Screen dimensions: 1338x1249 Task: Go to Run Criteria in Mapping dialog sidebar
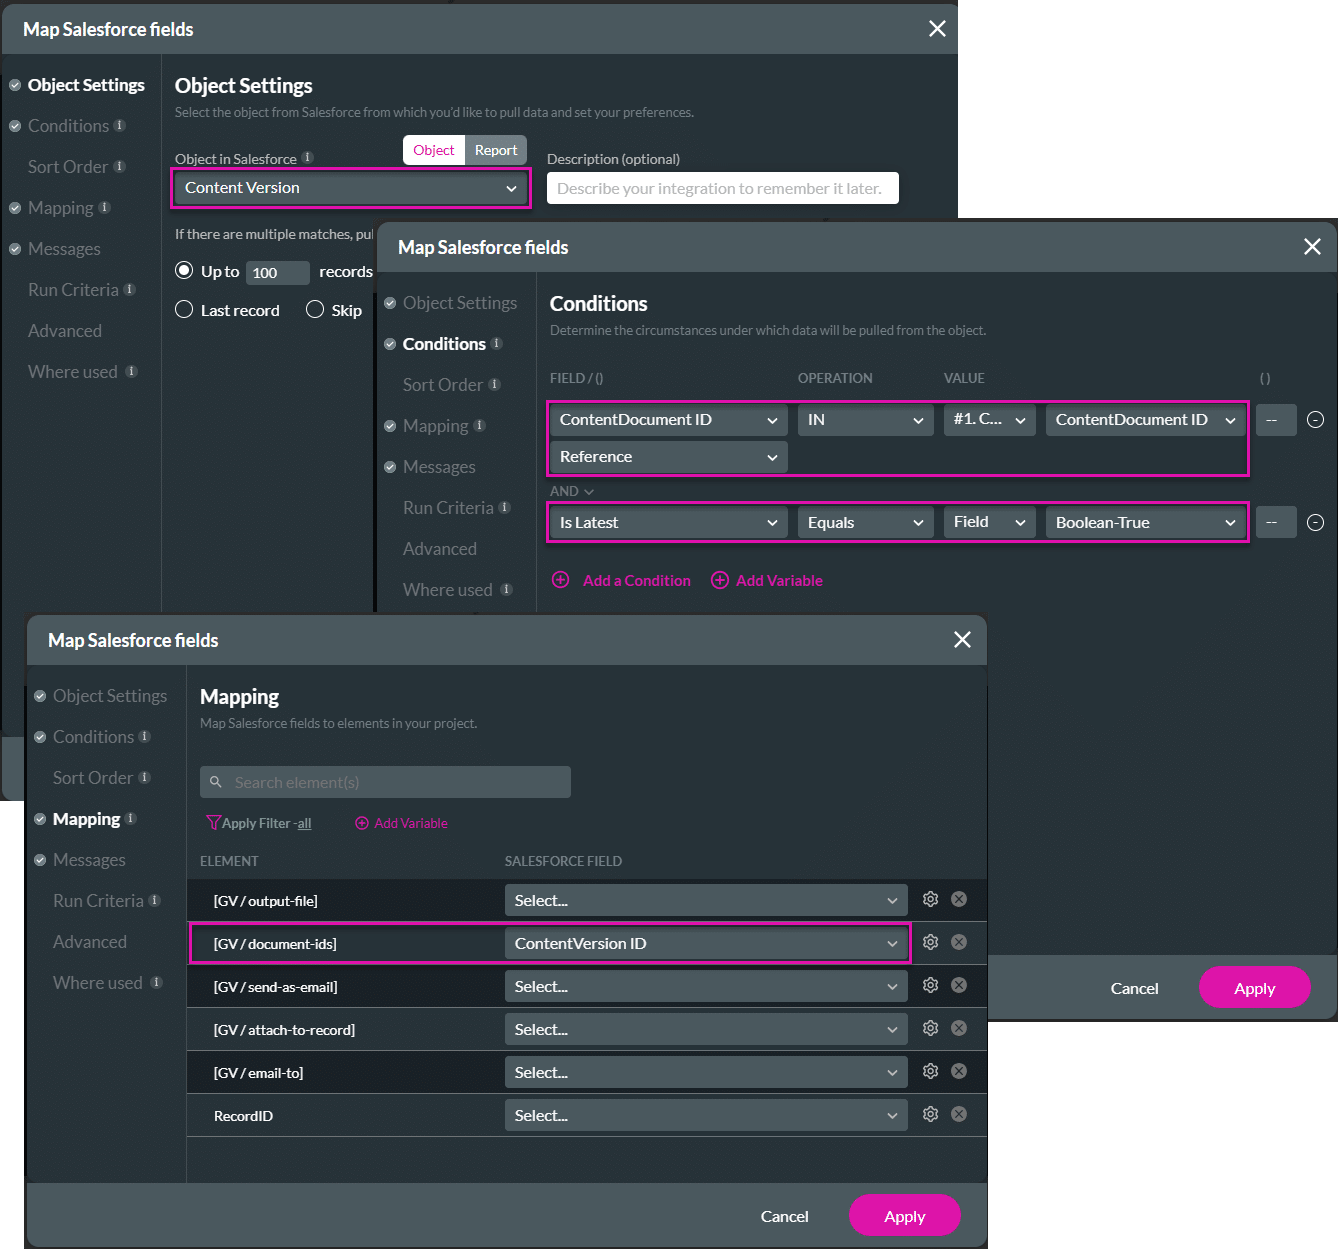tap(98, 900)
